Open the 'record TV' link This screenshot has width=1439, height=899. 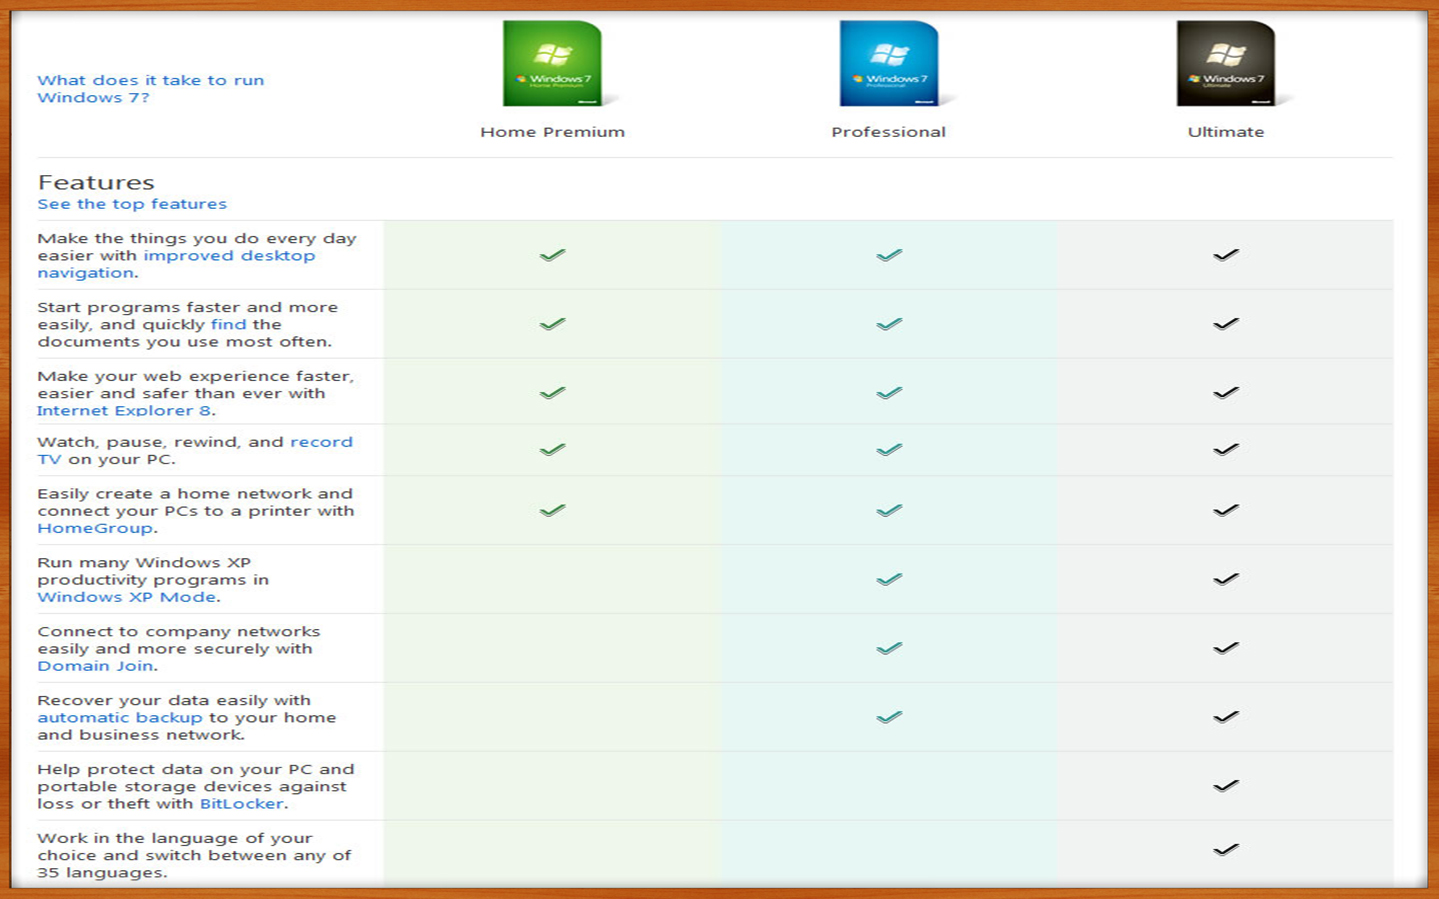tap(195, 451)
